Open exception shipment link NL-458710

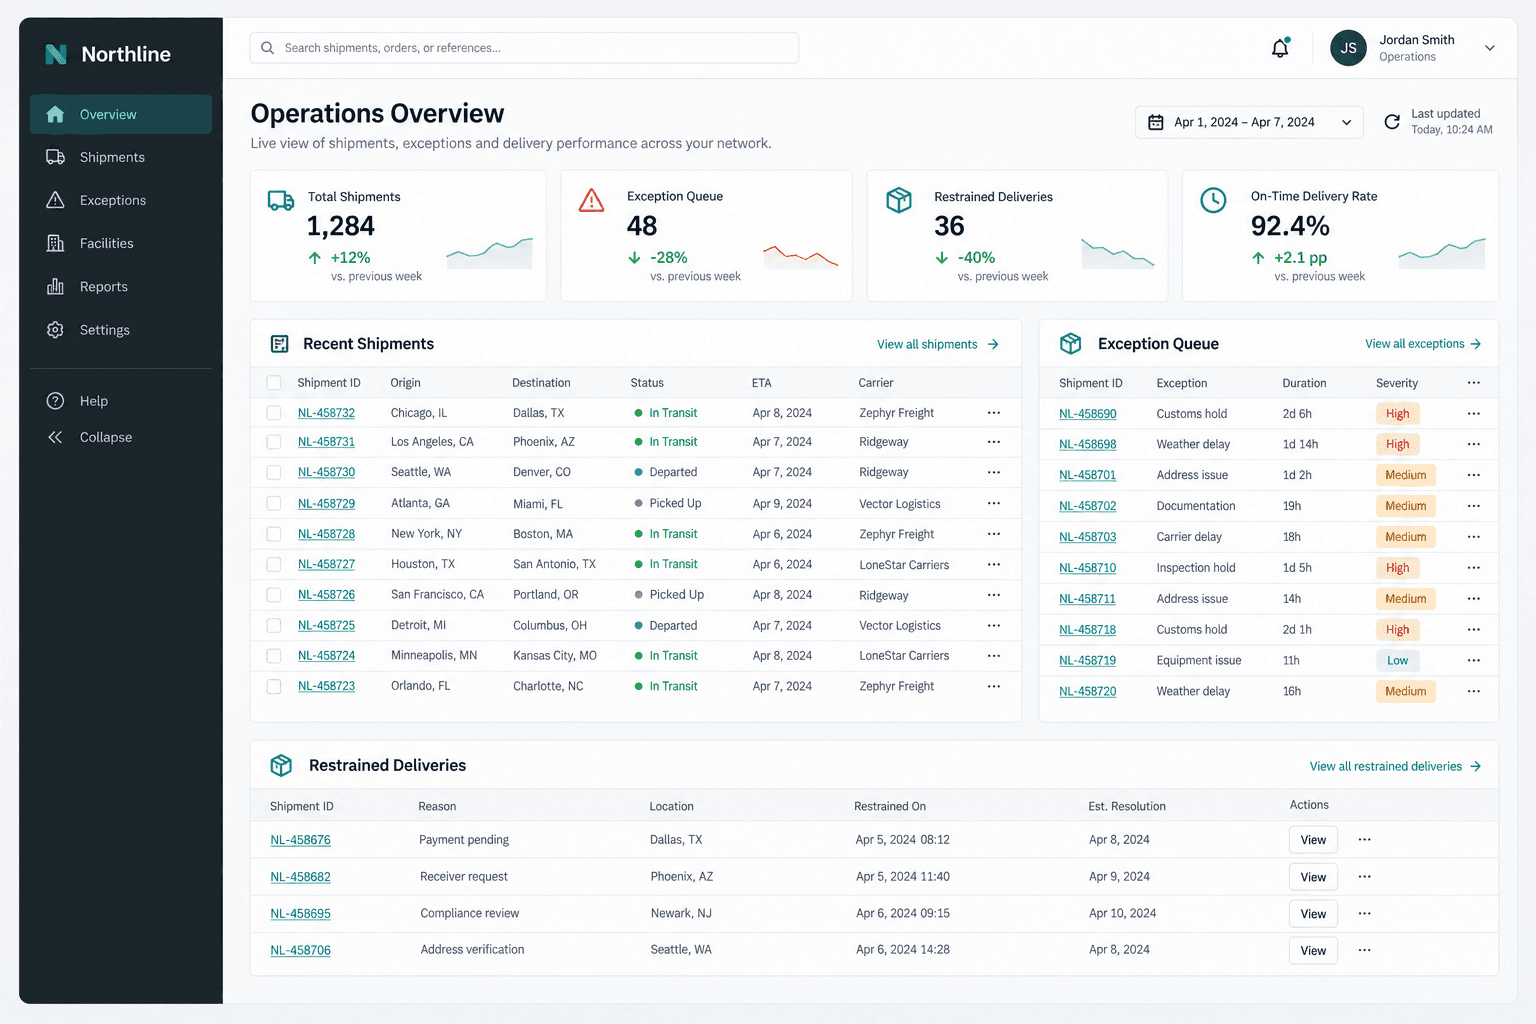[x=1087, y=568]
